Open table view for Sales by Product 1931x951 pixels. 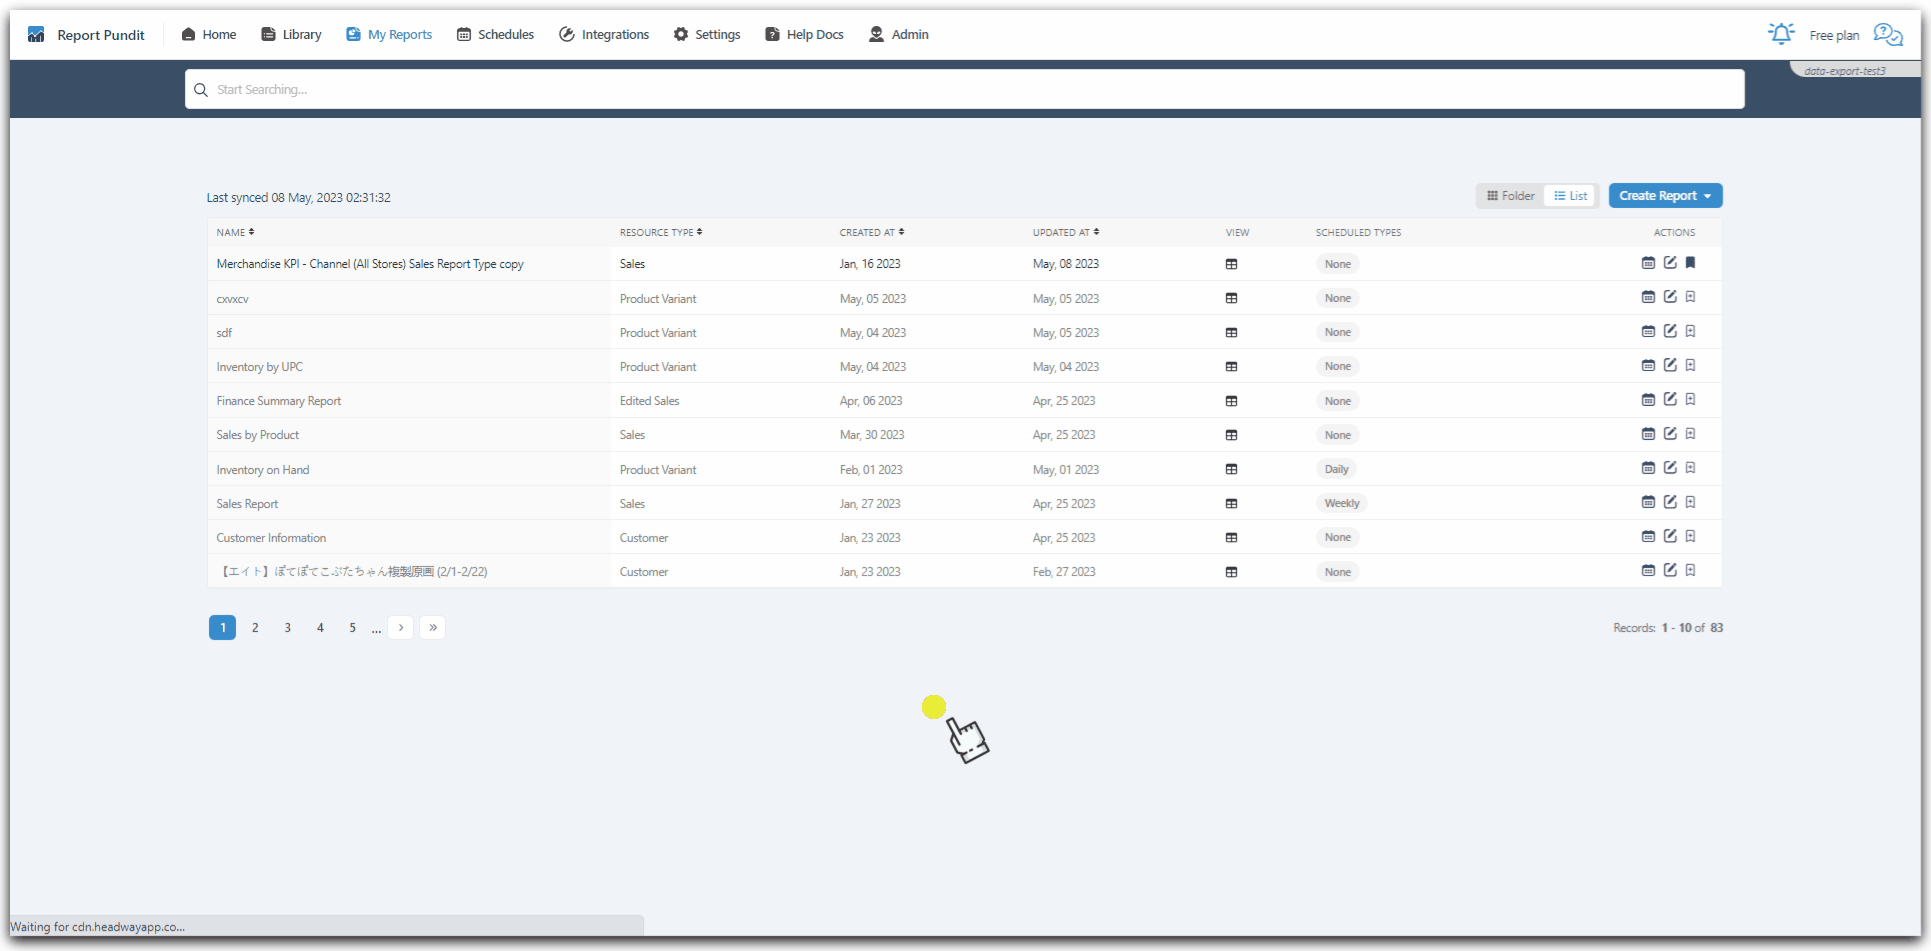(x=1231, y=435)
